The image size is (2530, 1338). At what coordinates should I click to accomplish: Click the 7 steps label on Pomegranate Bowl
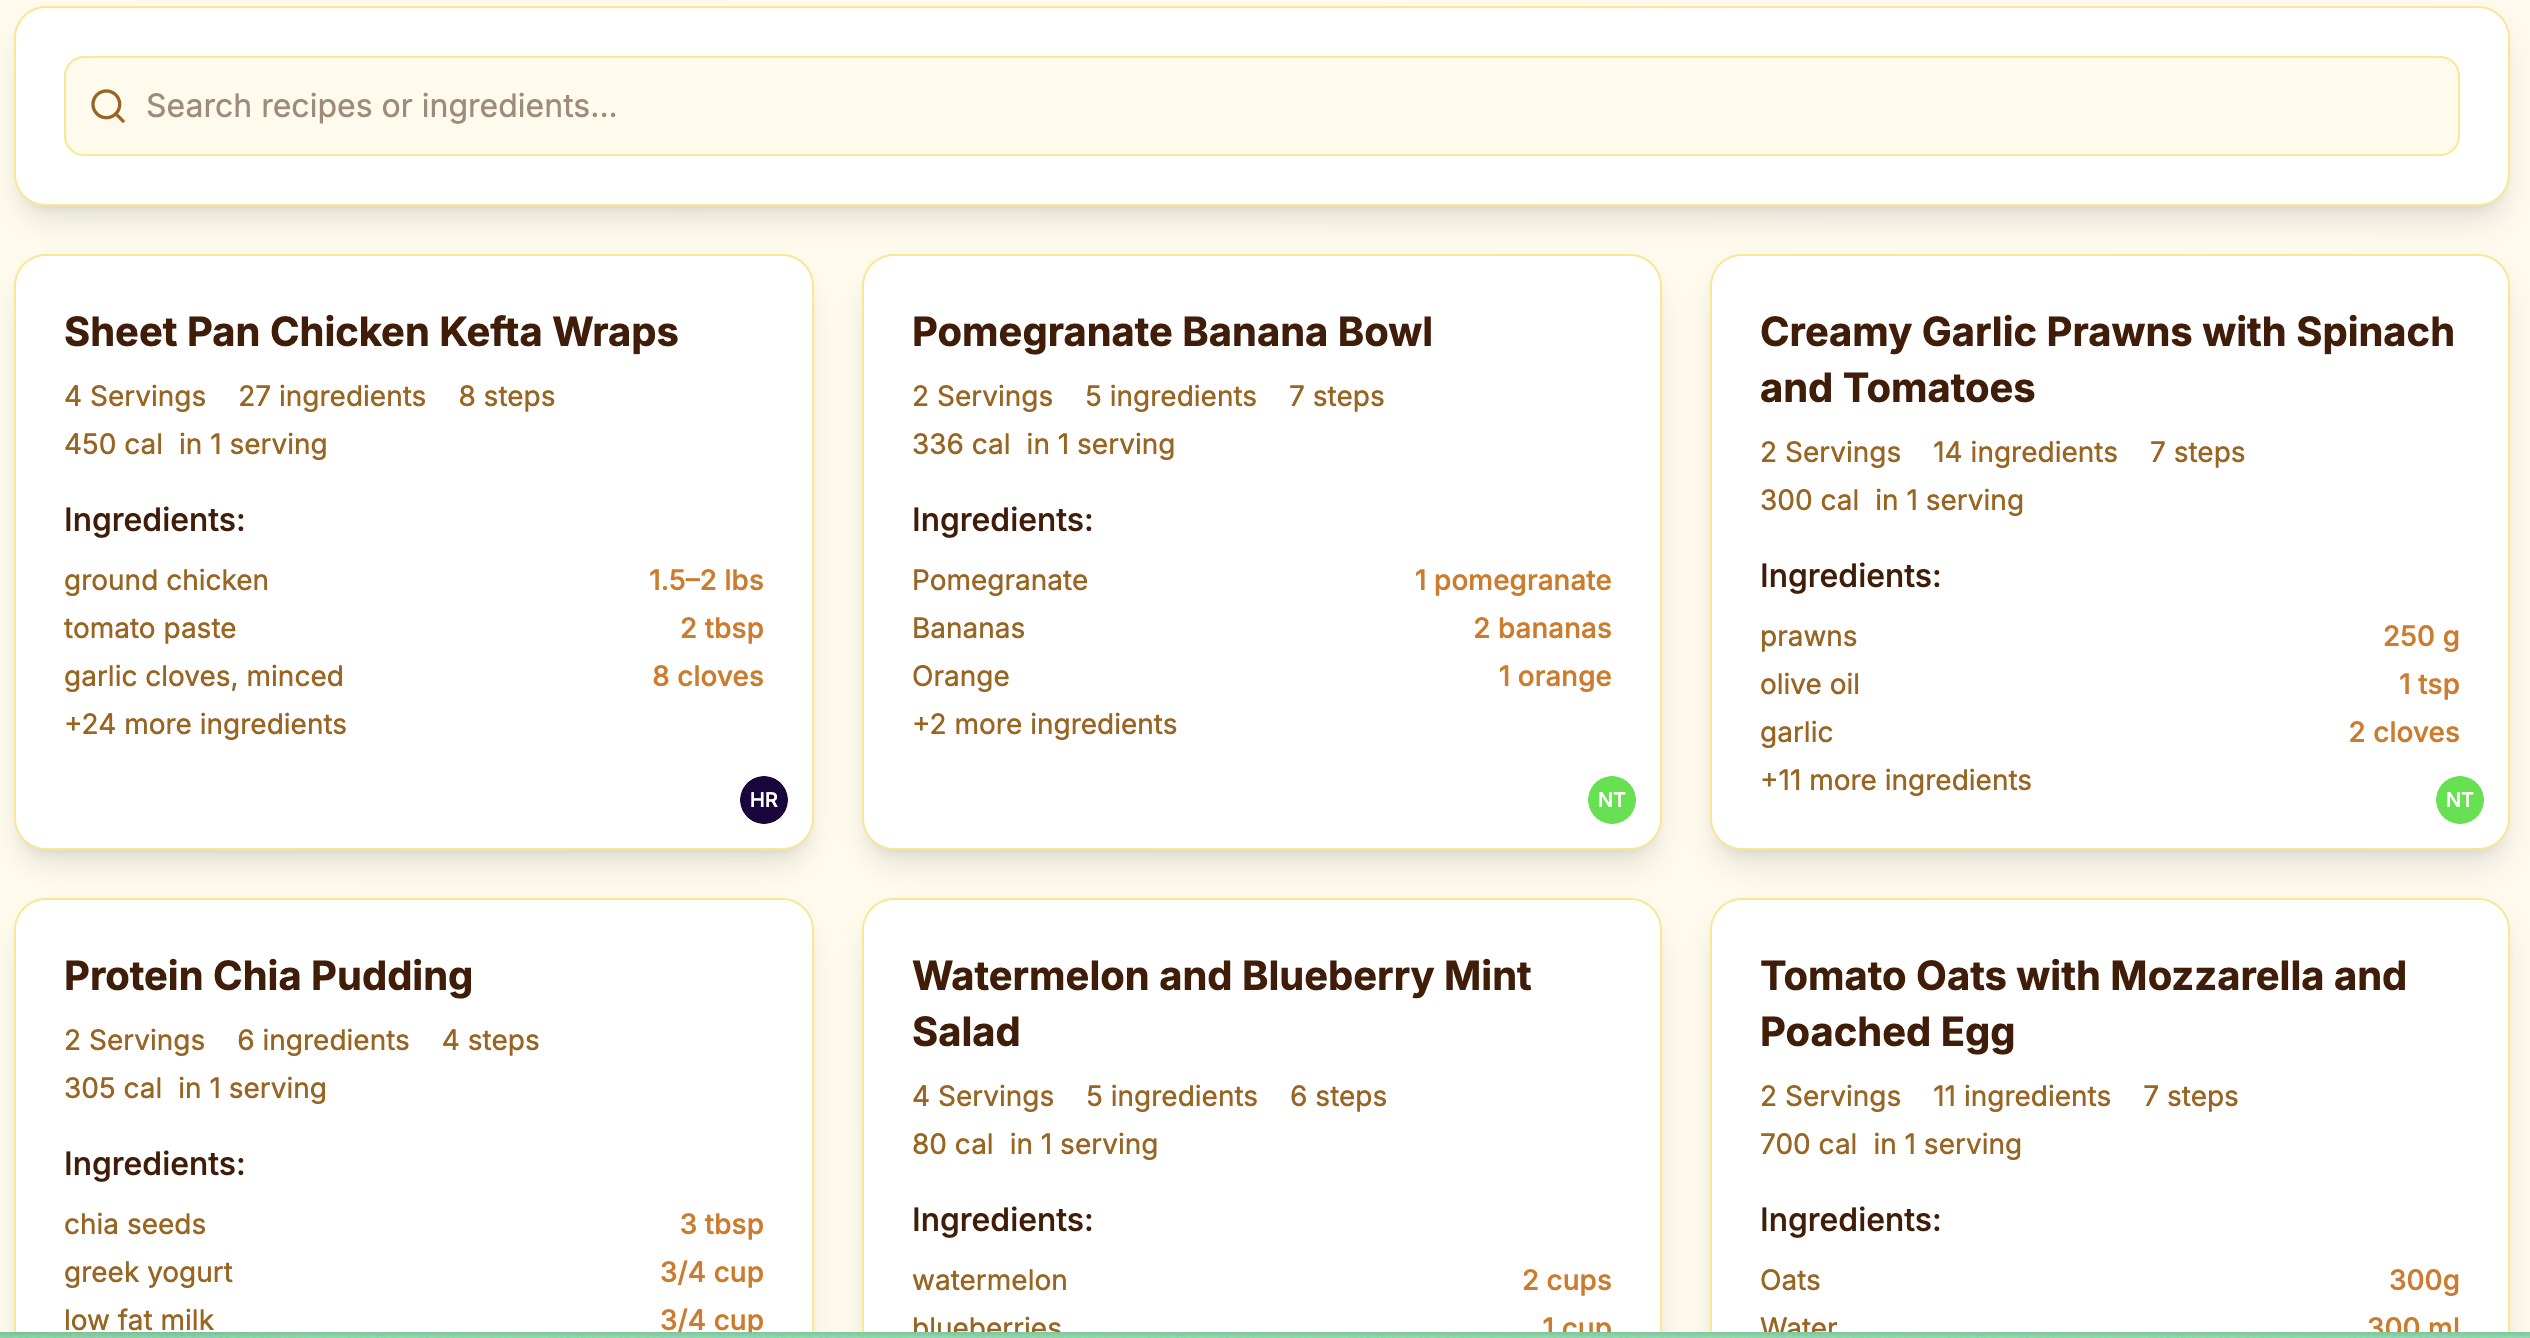(1336, 396)
